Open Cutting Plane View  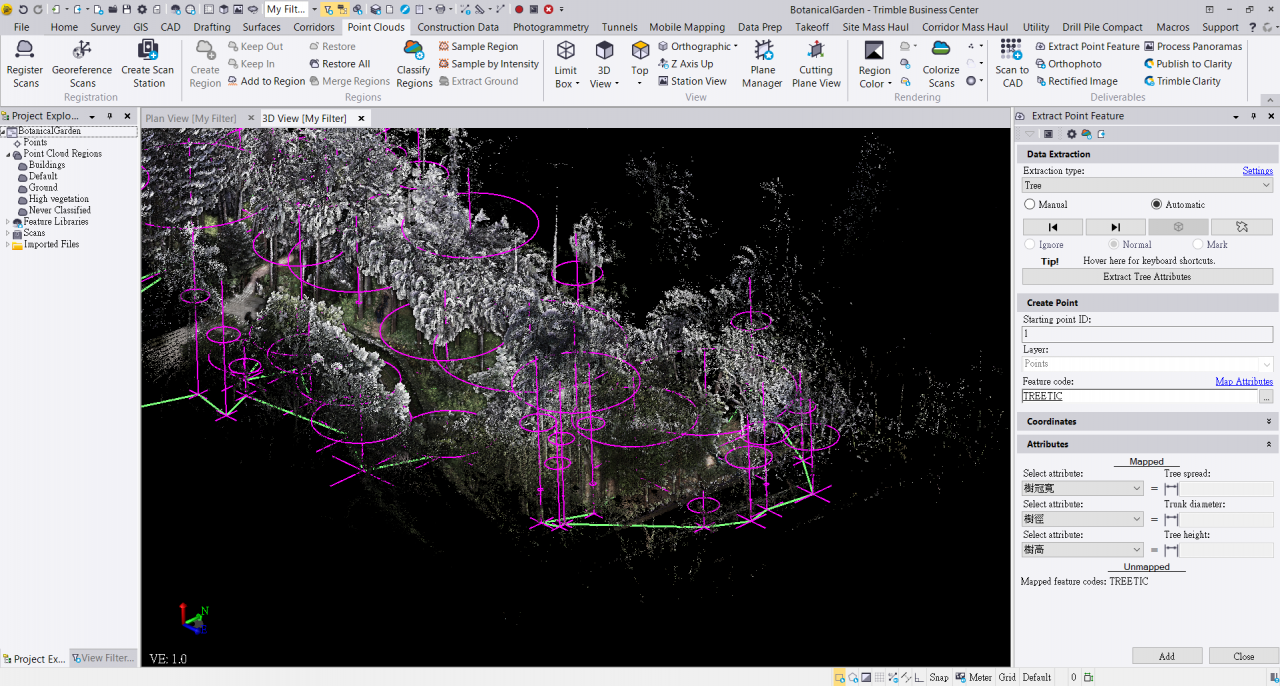[x=816, y=64]
